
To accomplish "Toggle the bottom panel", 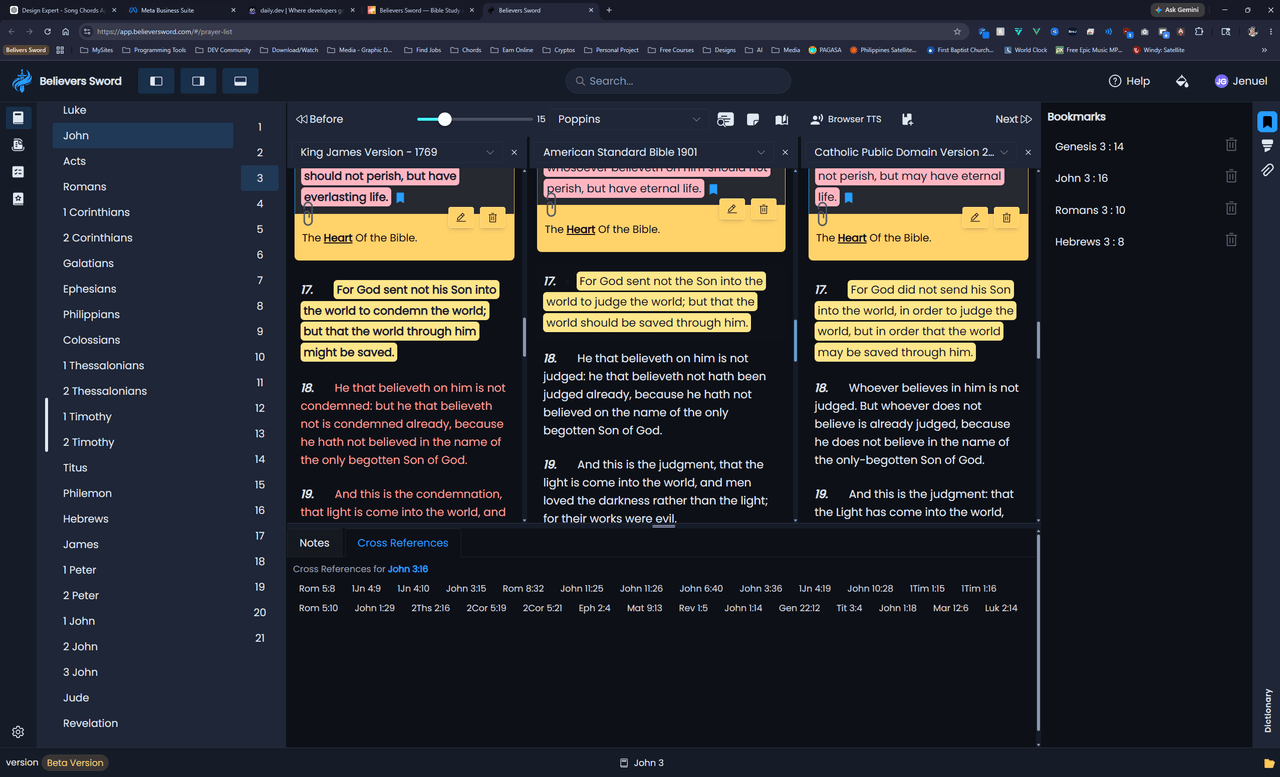I will 240,81.
